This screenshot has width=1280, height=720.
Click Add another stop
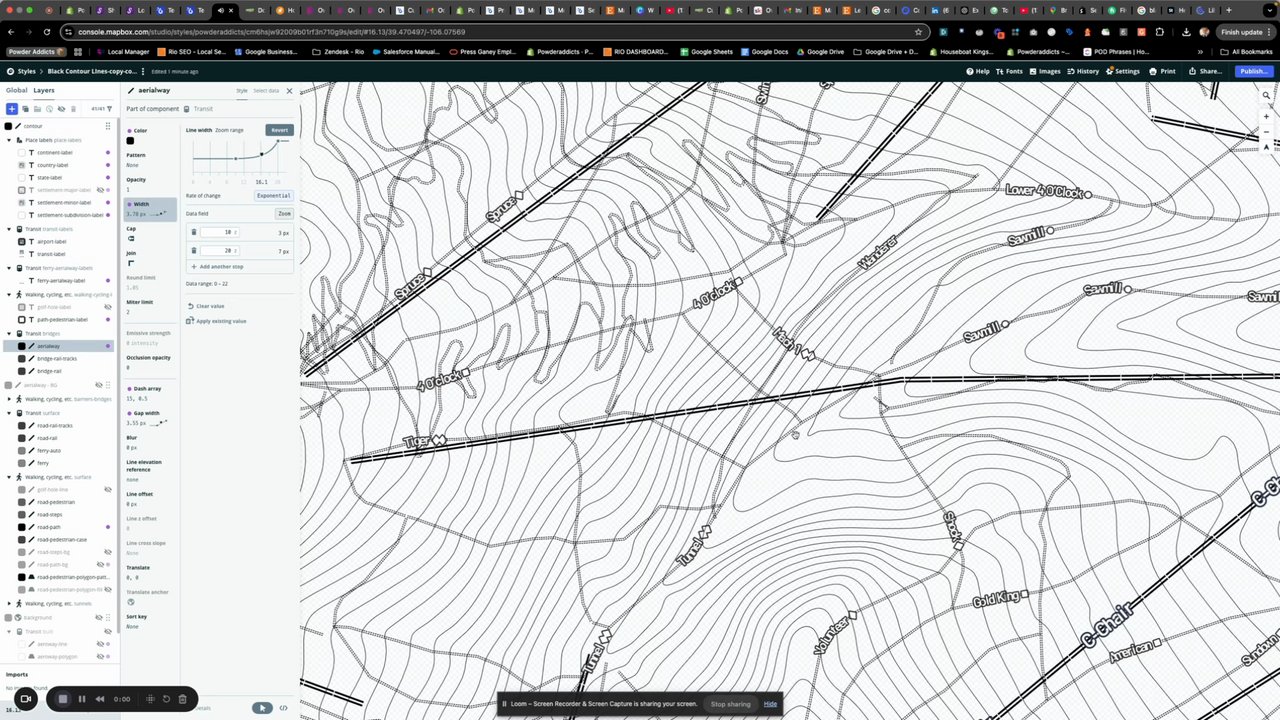[217, 267]
